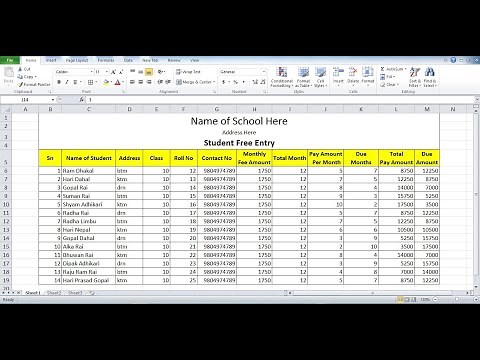Toggle Underline formatting
480x360 pixels.
[75, 82]
